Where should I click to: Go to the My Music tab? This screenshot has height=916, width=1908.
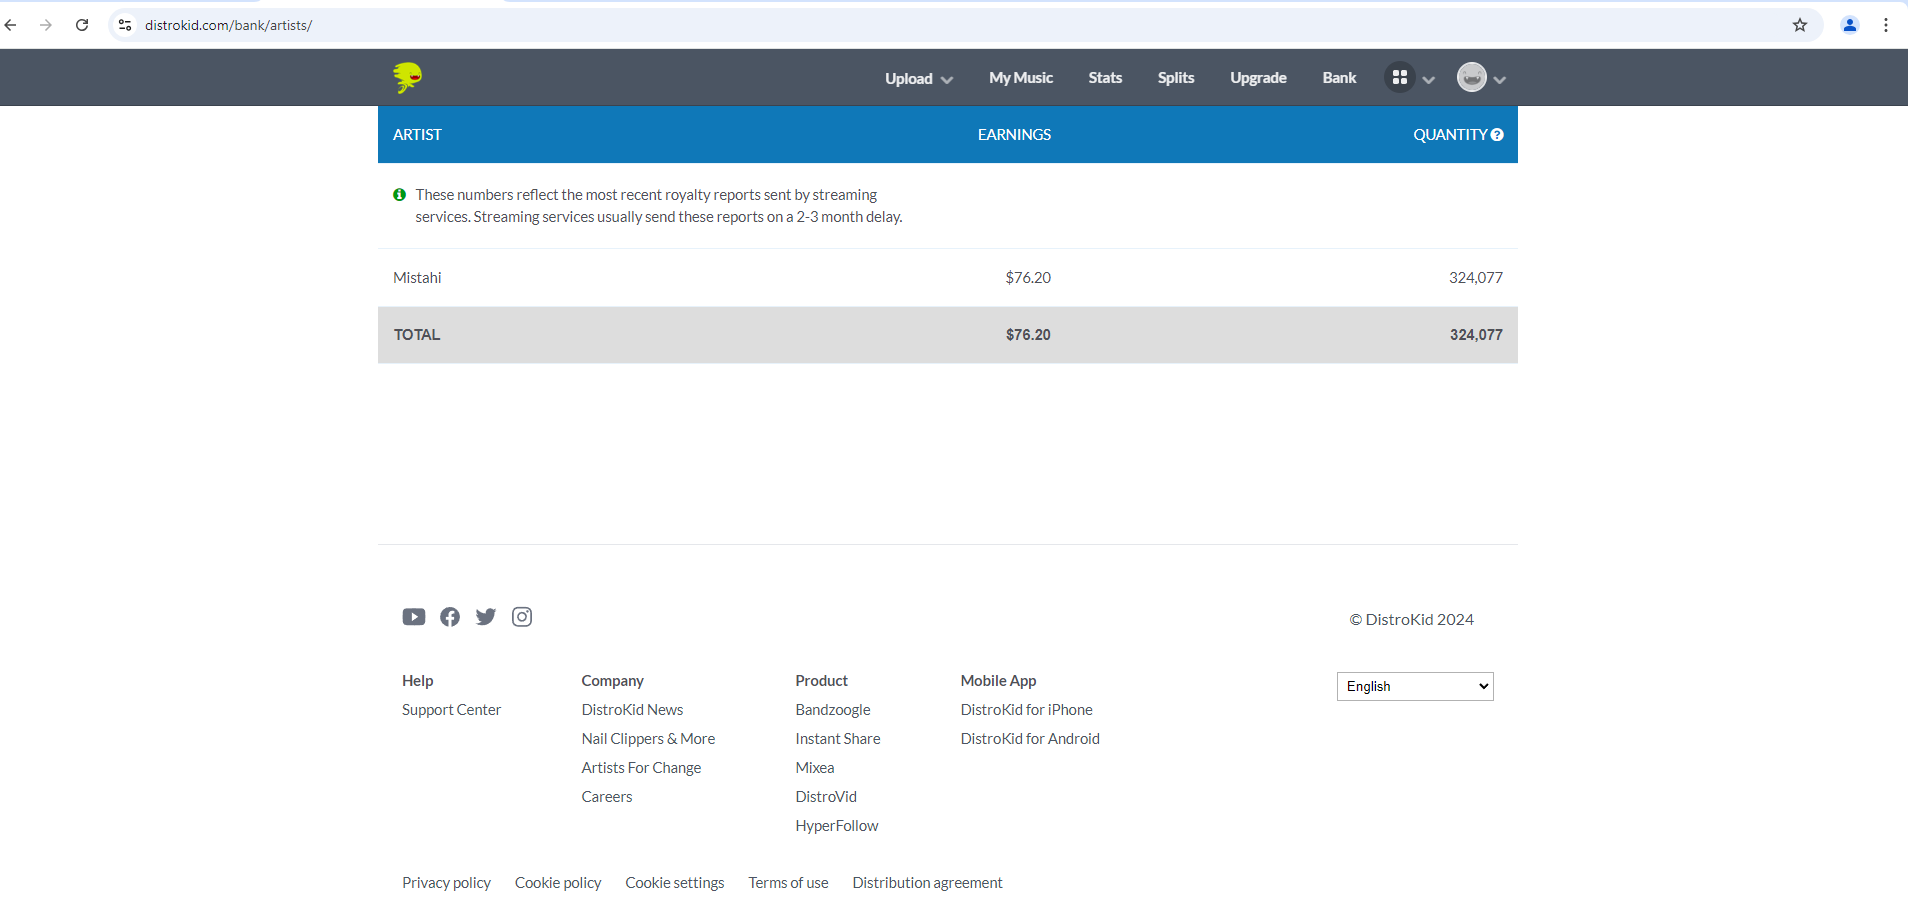[1020, 78]
